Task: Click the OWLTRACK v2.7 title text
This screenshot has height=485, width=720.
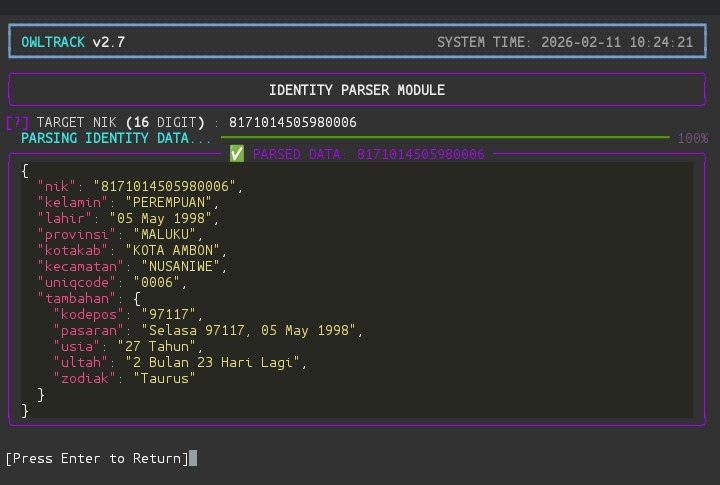Action: coord(73,42)
